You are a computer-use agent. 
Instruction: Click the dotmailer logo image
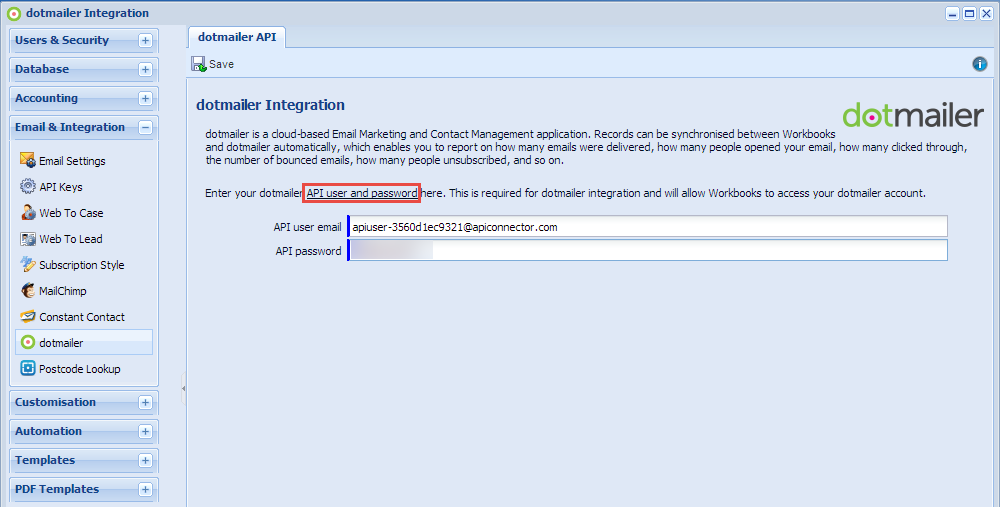tap(913, 115)
